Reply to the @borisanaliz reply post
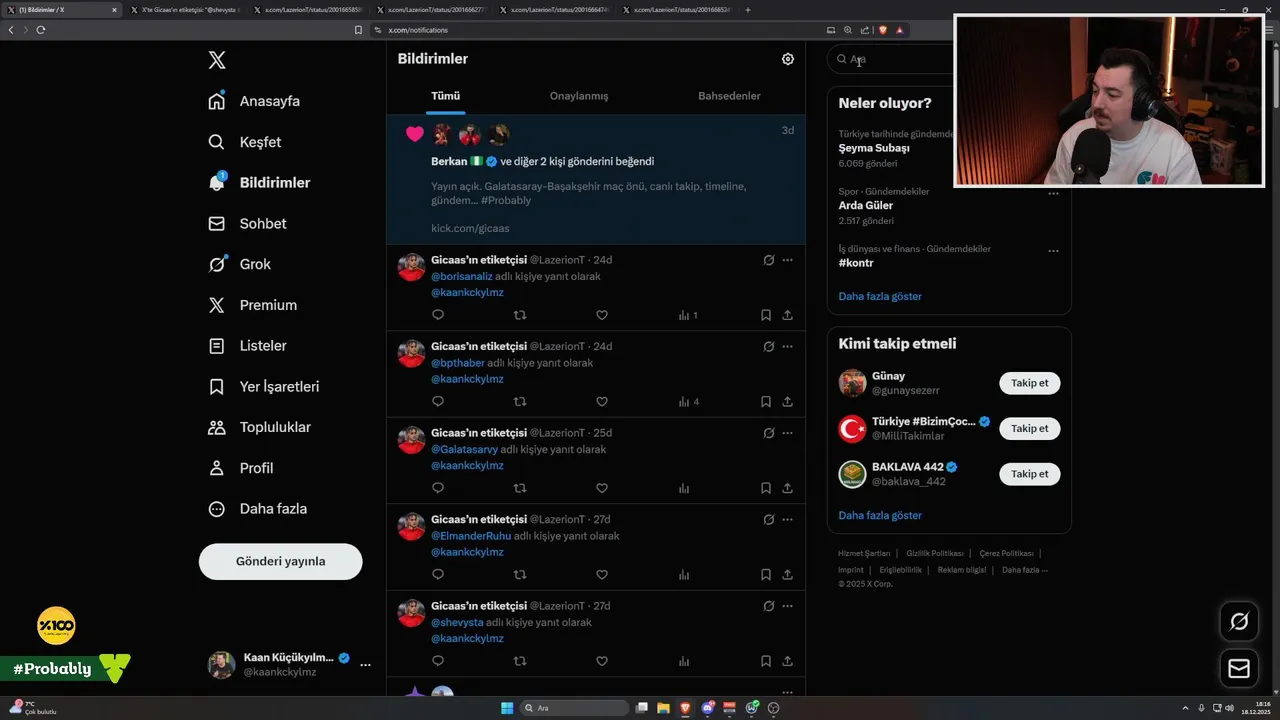The height and width of the screenshot is (720, 1280). [x=438, y=315]
